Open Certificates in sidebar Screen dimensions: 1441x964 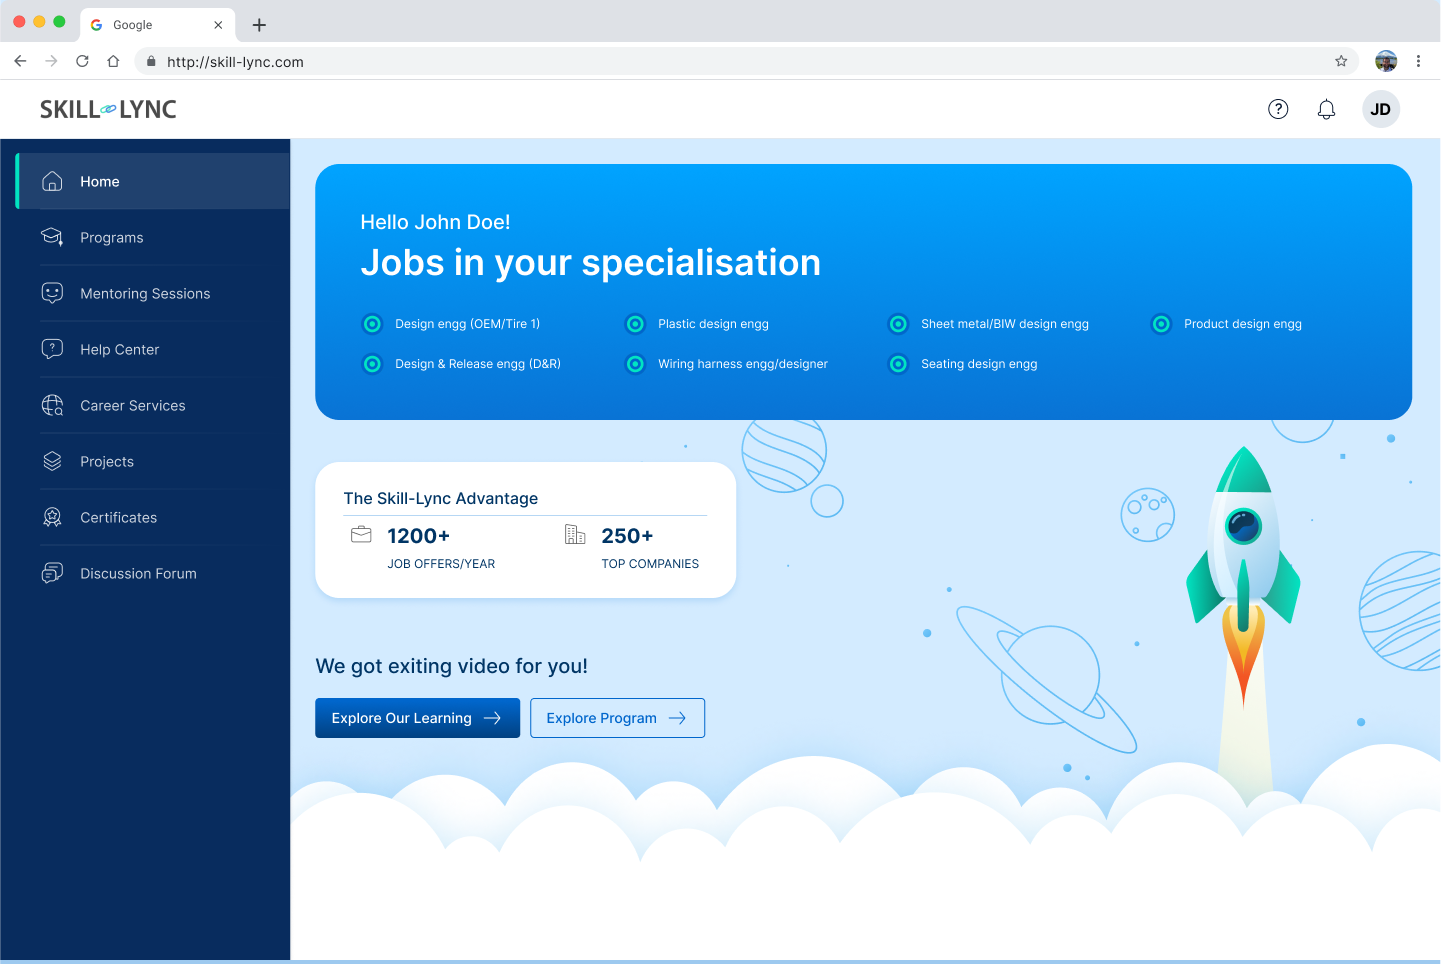click(x=153, y=517)
